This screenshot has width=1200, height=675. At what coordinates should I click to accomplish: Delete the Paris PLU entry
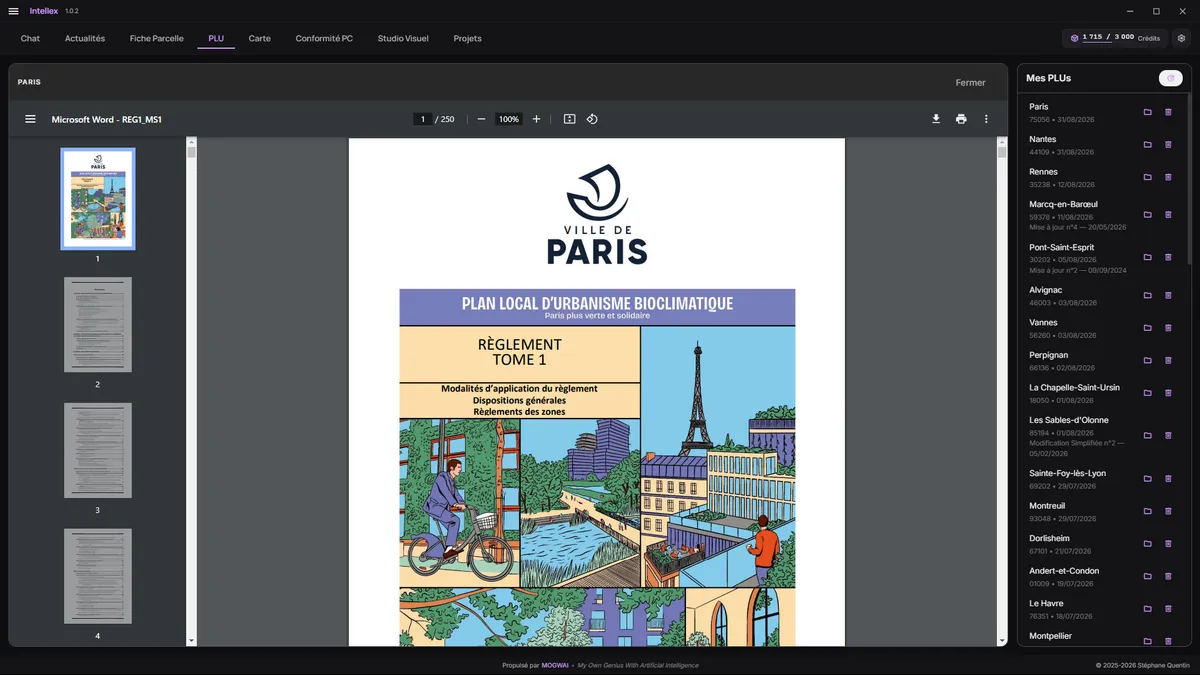(1168, 112)
